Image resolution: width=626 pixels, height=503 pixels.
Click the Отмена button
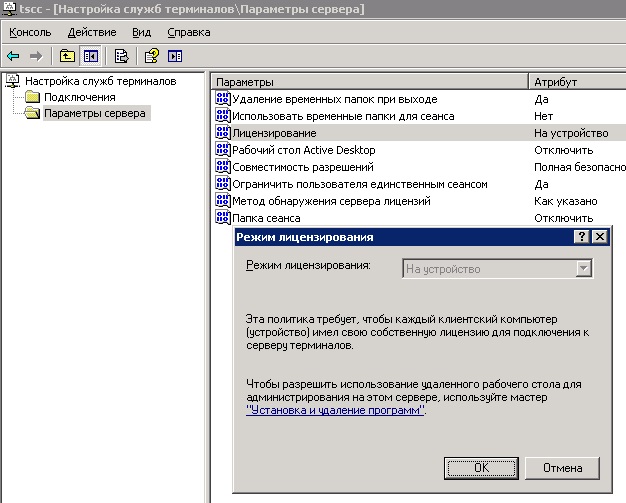pyautogui.click(x=562, y=468)
